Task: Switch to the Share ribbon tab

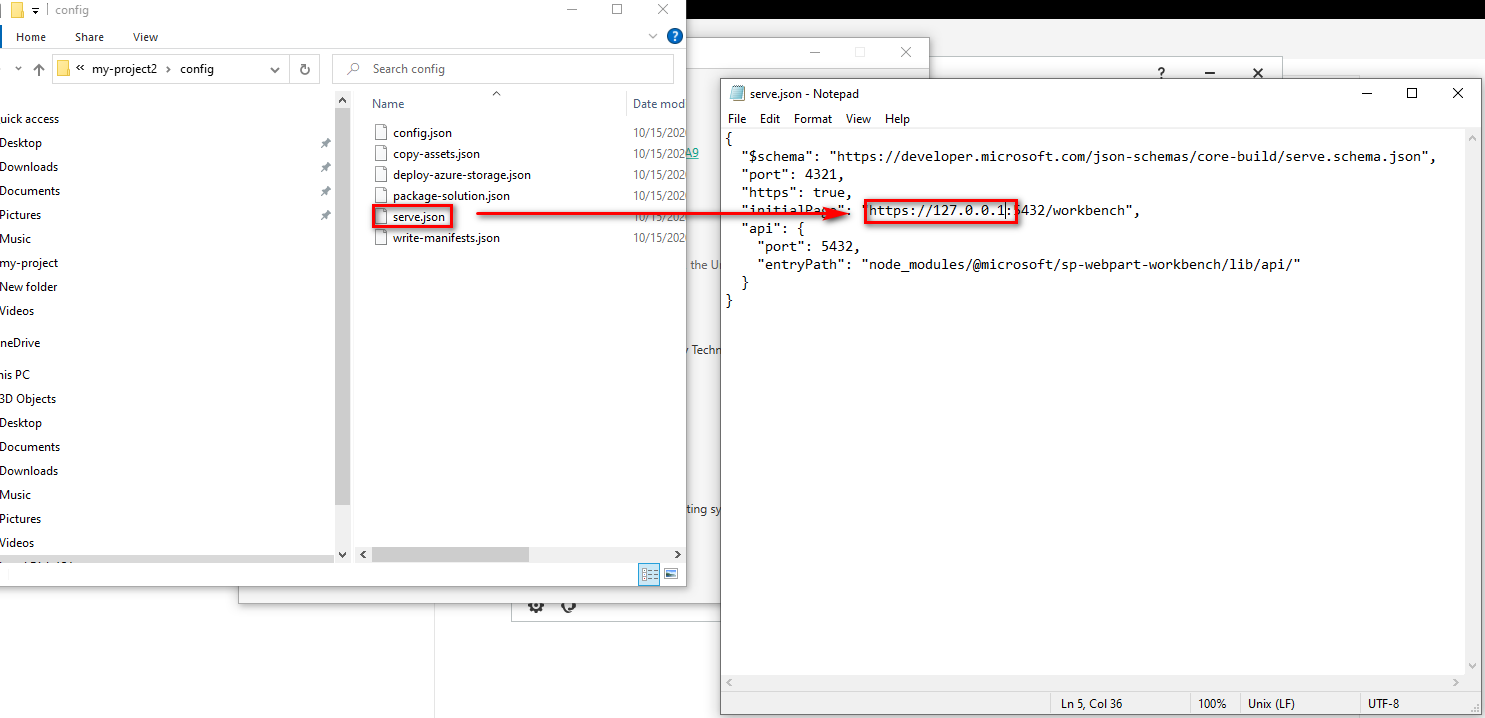Action: (89, 37)
